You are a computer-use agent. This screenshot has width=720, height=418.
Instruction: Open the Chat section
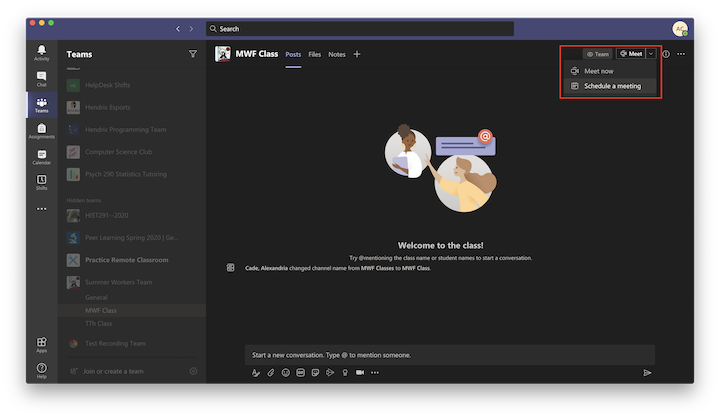[x=41, y=79]
